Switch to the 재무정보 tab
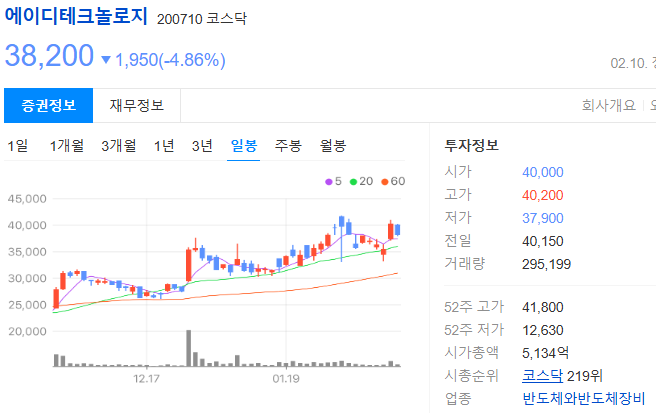This screenshot has height=413, width=656. pyautogui.click(x=137, y=105)
